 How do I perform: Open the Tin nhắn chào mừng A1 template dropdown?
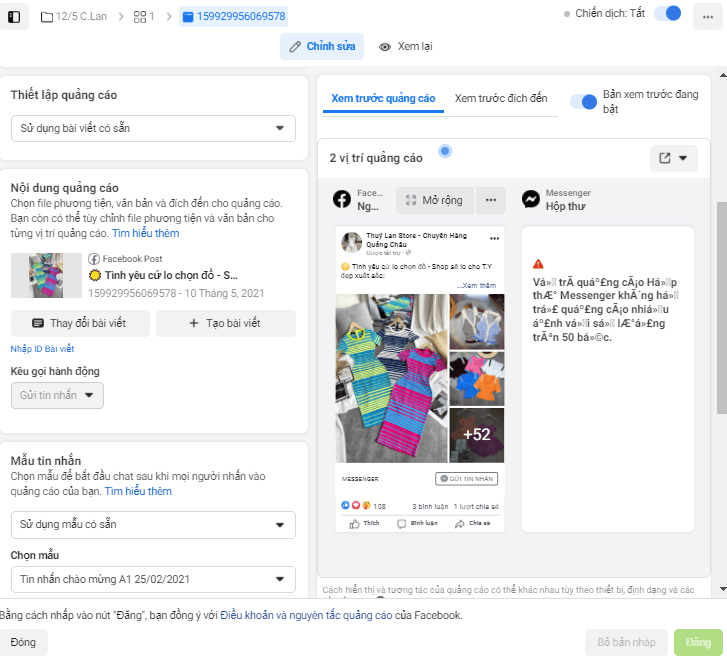tap(153, 579)
